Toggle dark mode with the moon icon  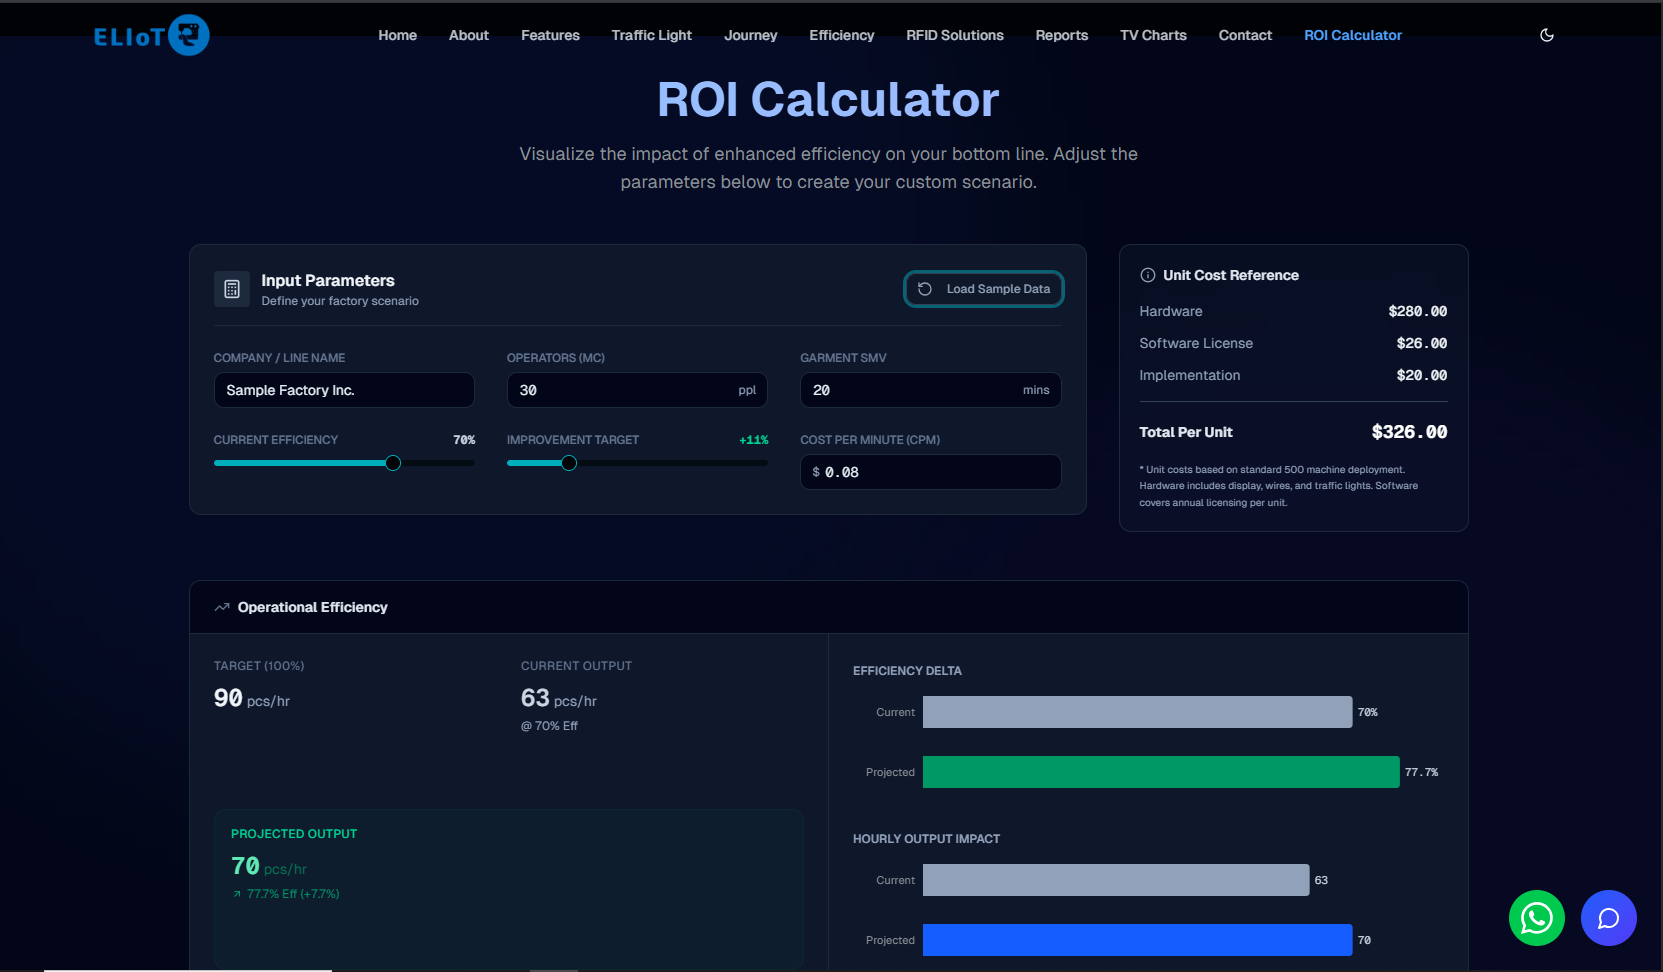[1546, 35]
